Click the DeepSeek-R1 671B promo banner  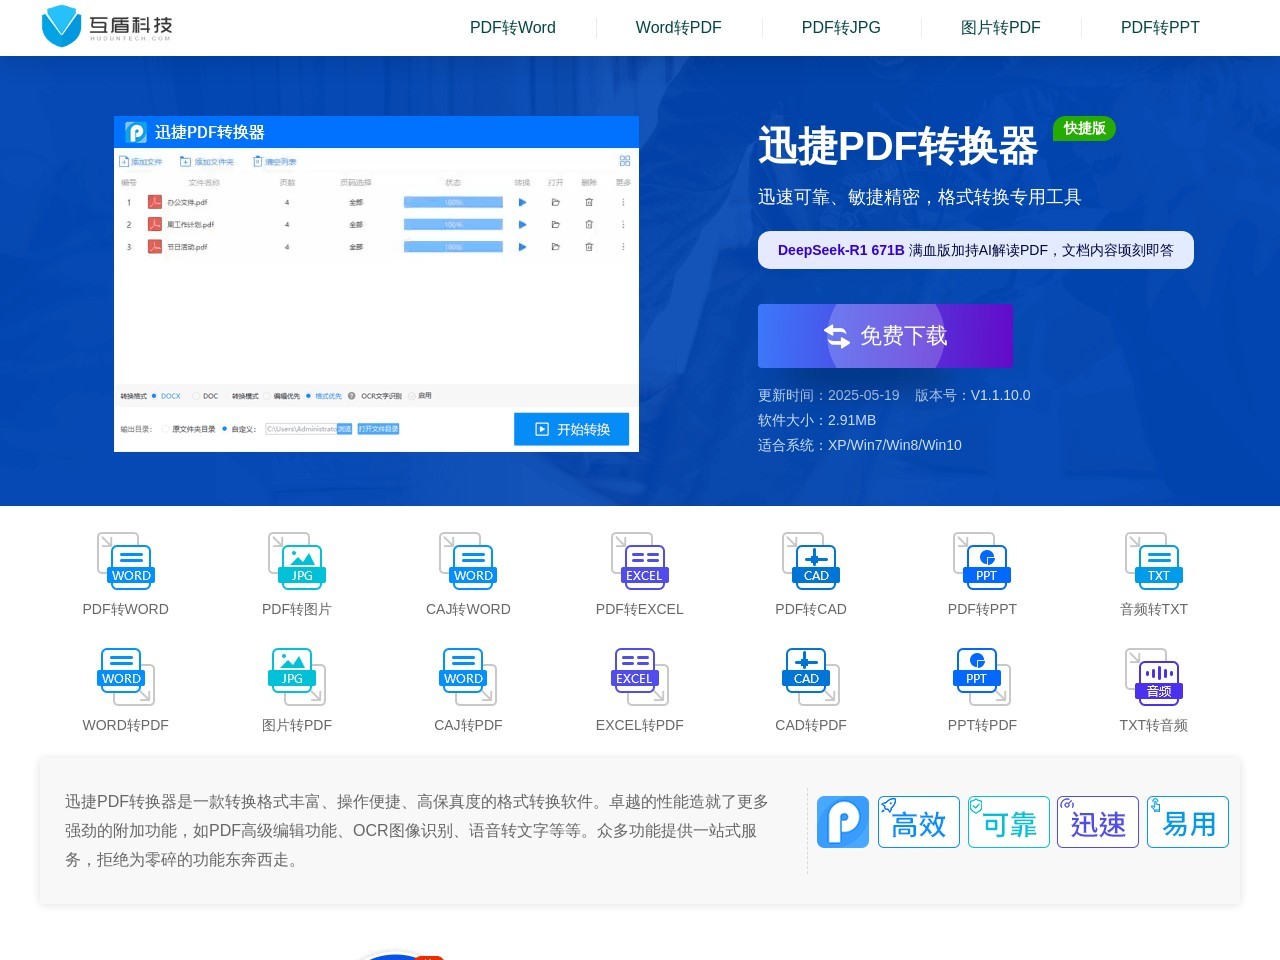(x=976, y=250)
